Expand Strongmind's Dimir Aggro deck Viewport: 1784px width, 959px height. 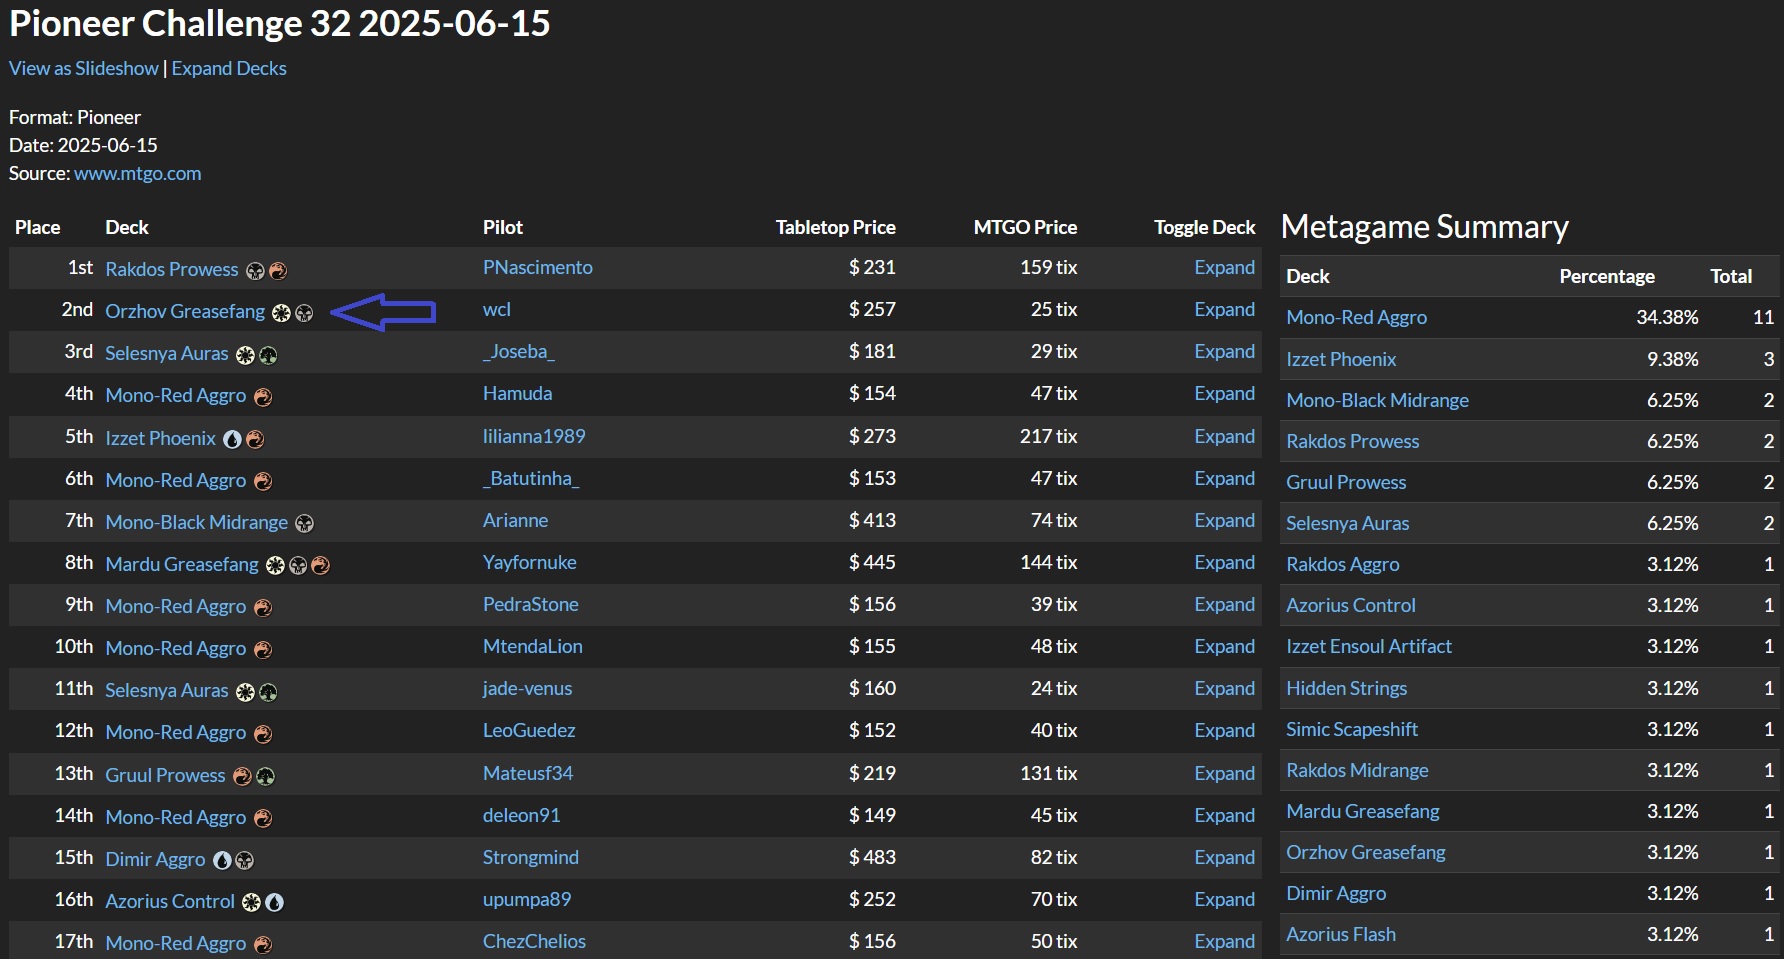[x=1224, y=857]
